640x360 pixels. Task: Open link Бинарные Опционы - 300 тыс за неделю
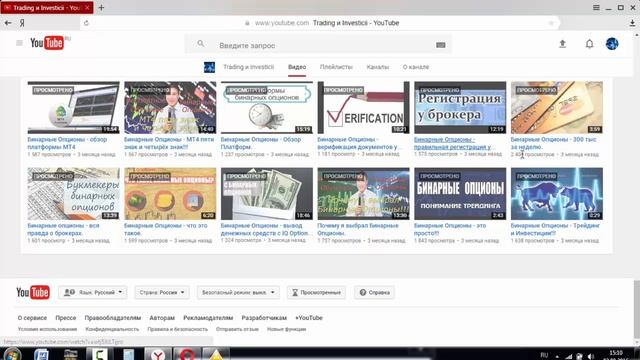553,143
